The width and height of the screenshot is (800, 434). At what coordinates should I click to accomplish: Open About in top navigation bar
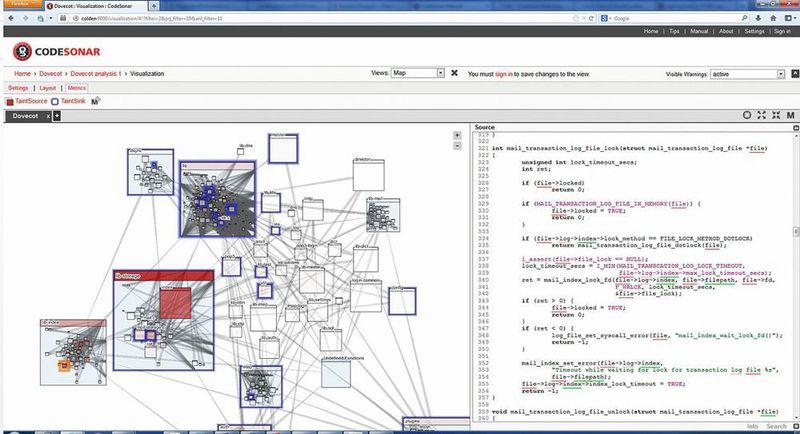[x=726, y=31]
